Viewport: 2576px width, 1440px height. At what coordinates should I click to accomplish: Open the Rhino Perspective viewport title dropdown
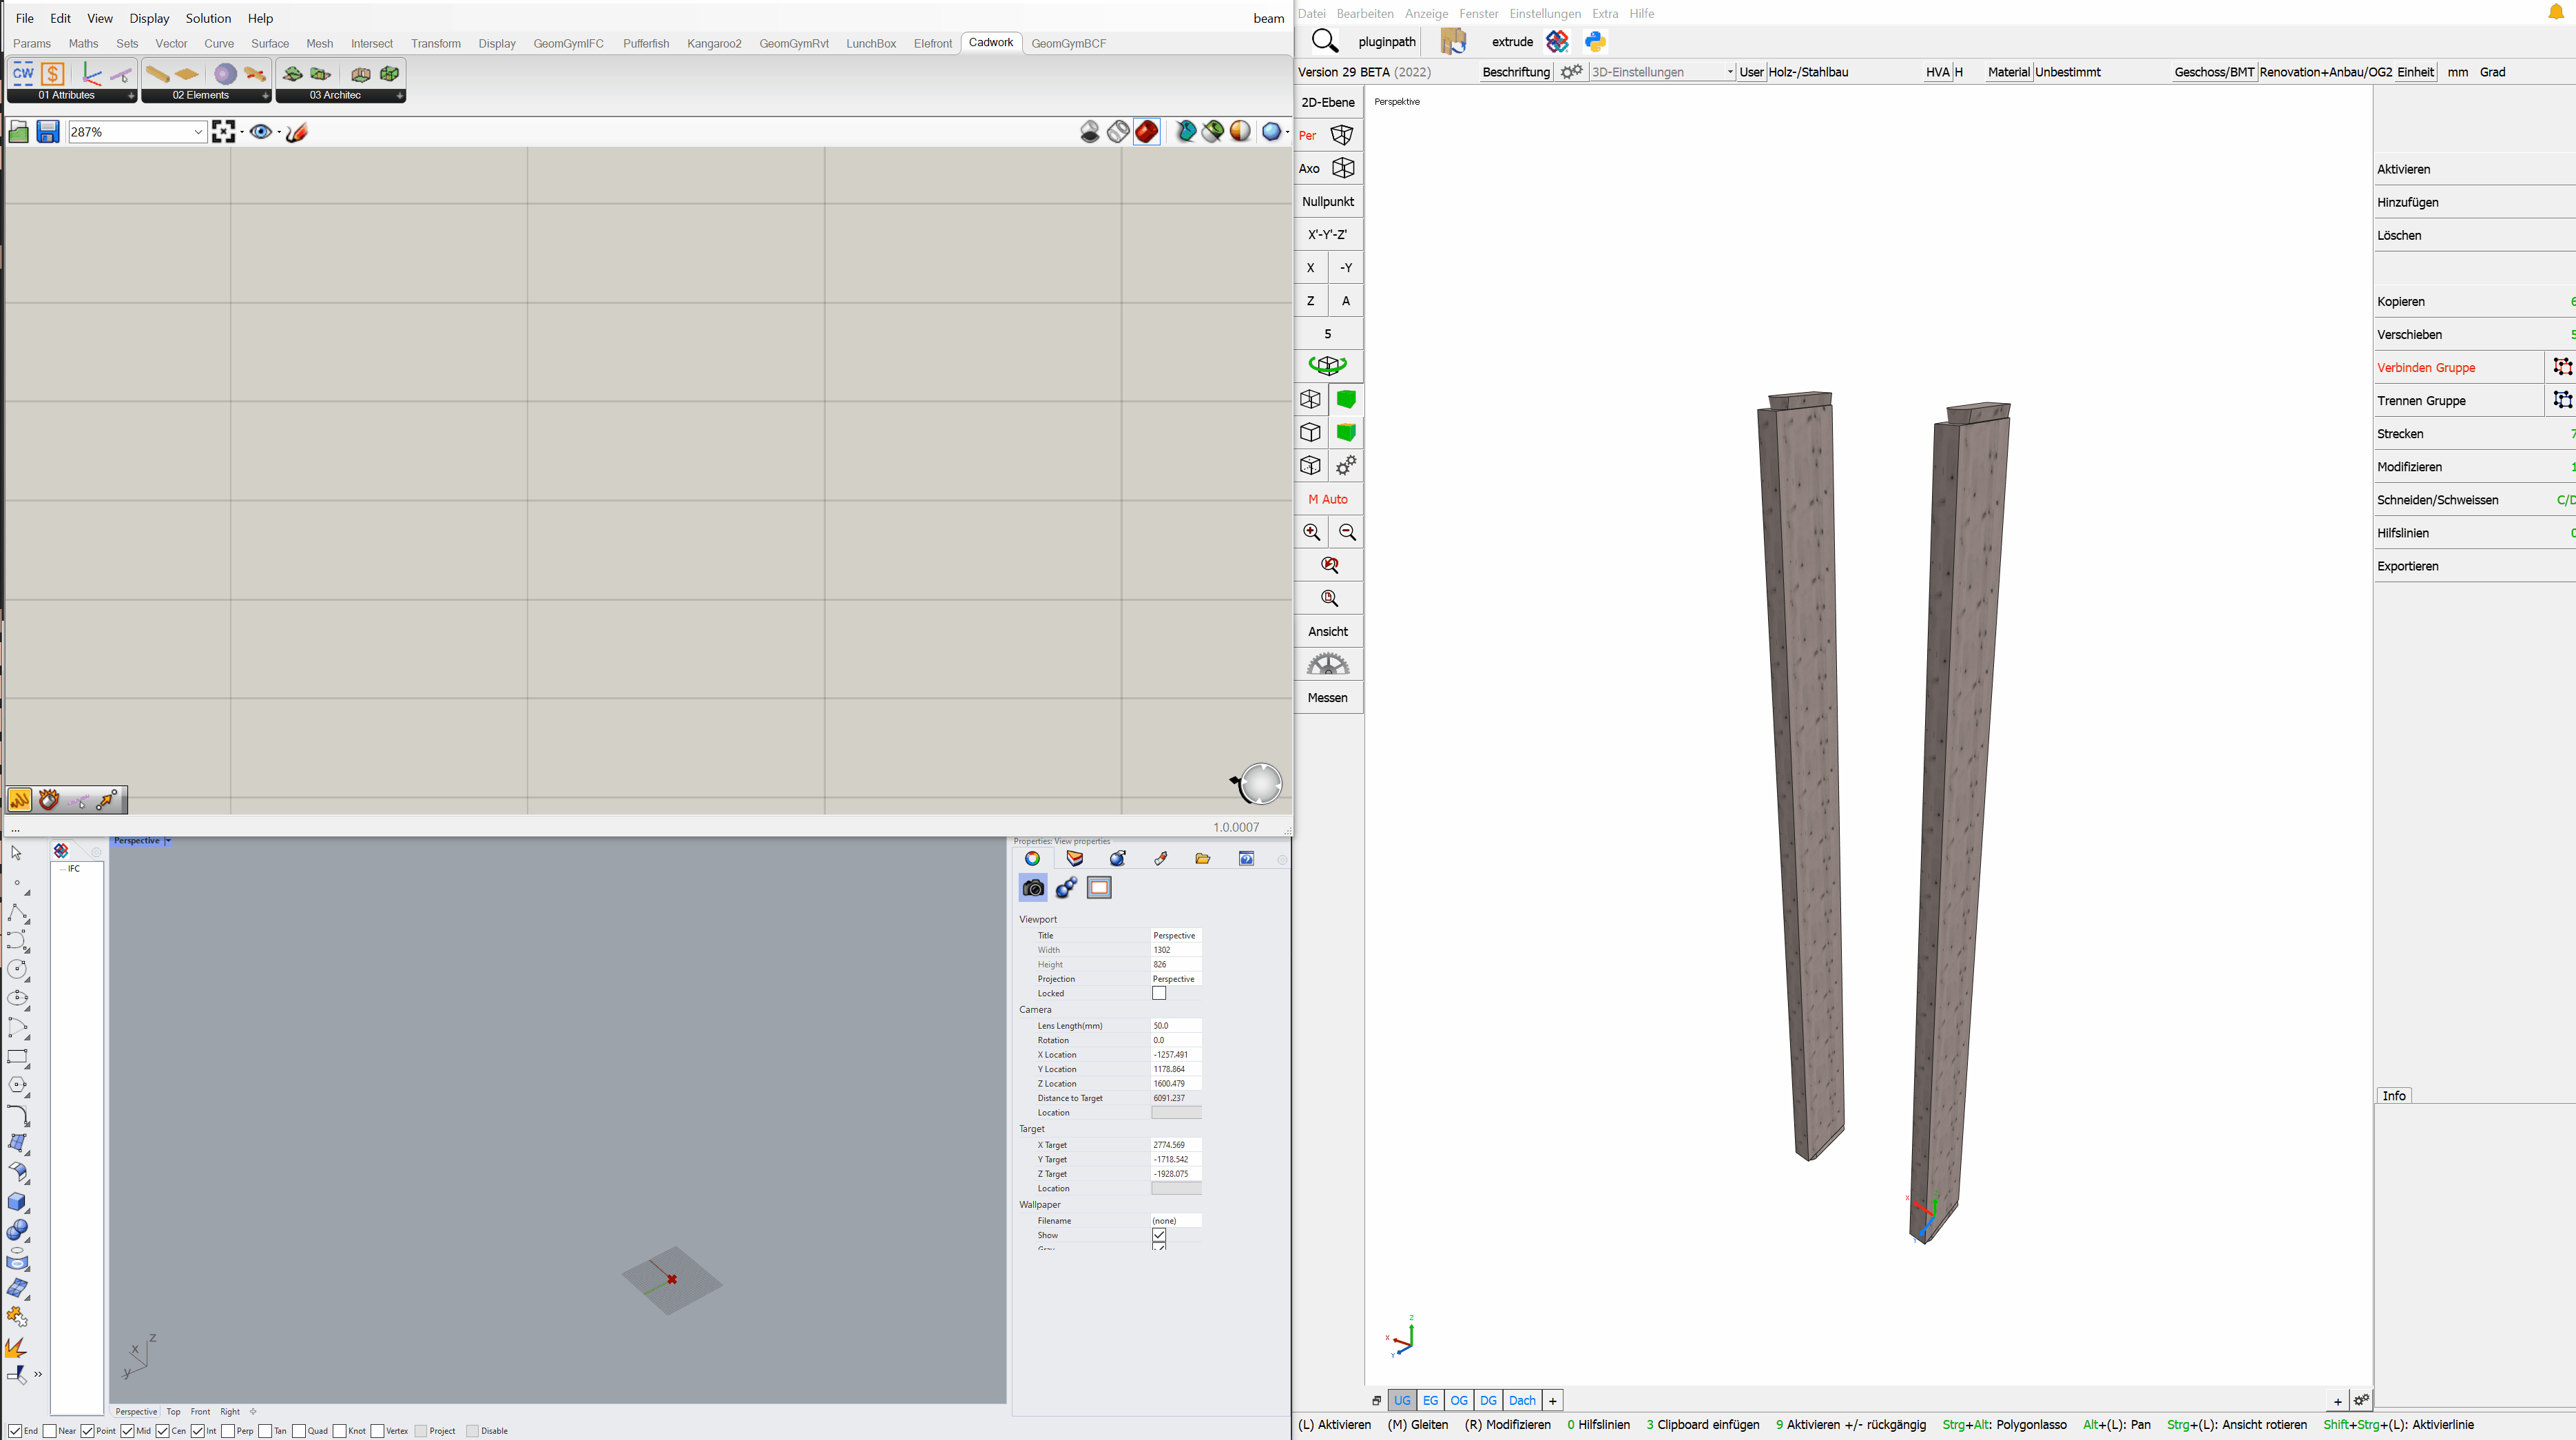[168, 841]
